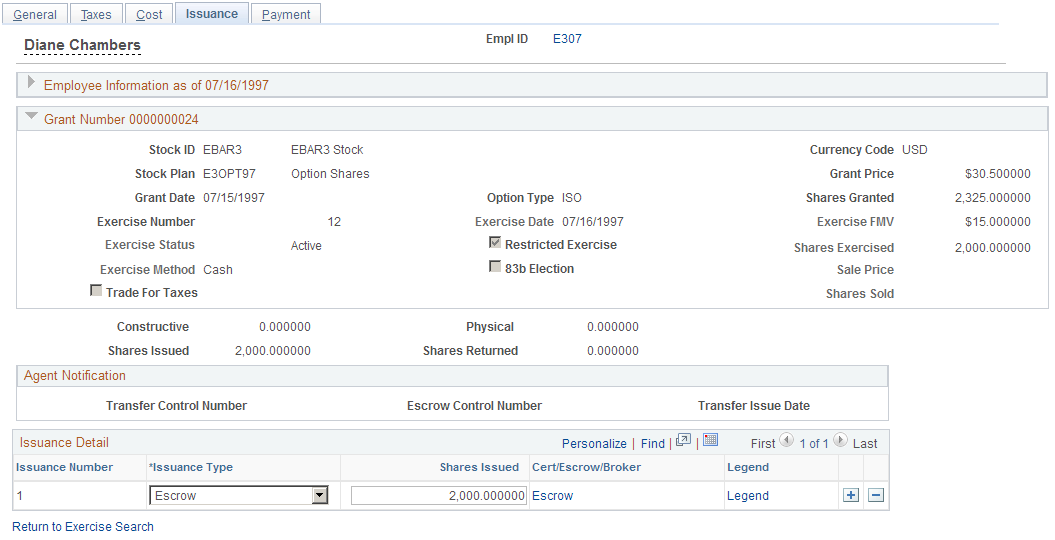The image size is (1055, 540).
Task: Click the Cert/Escrow/Broker column header
Action: [586, 467]
